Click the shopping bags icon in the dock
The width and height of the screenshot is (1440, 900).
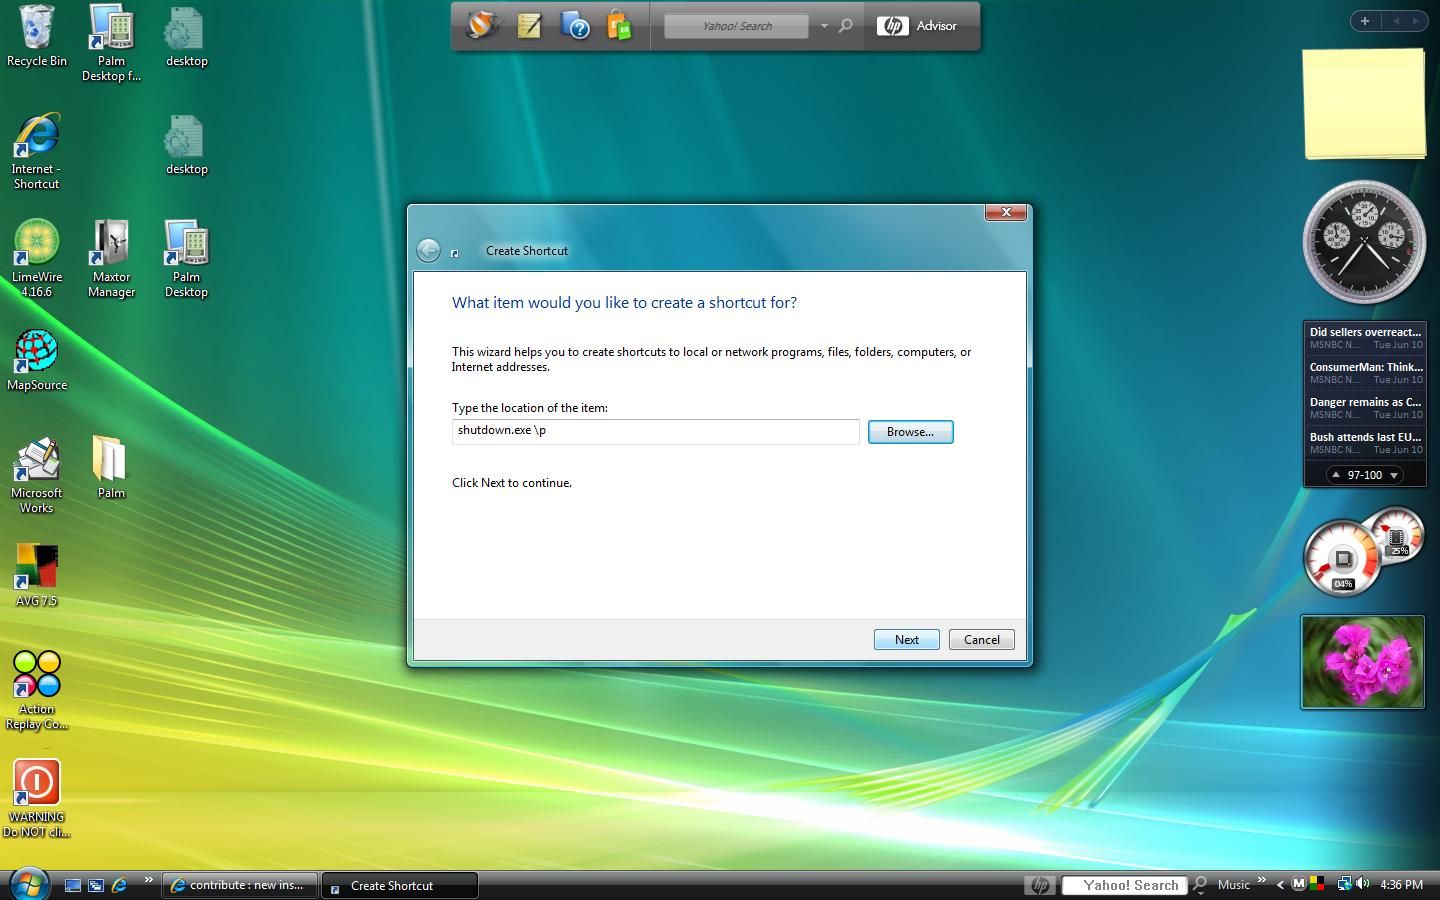(x=620, y=26)
